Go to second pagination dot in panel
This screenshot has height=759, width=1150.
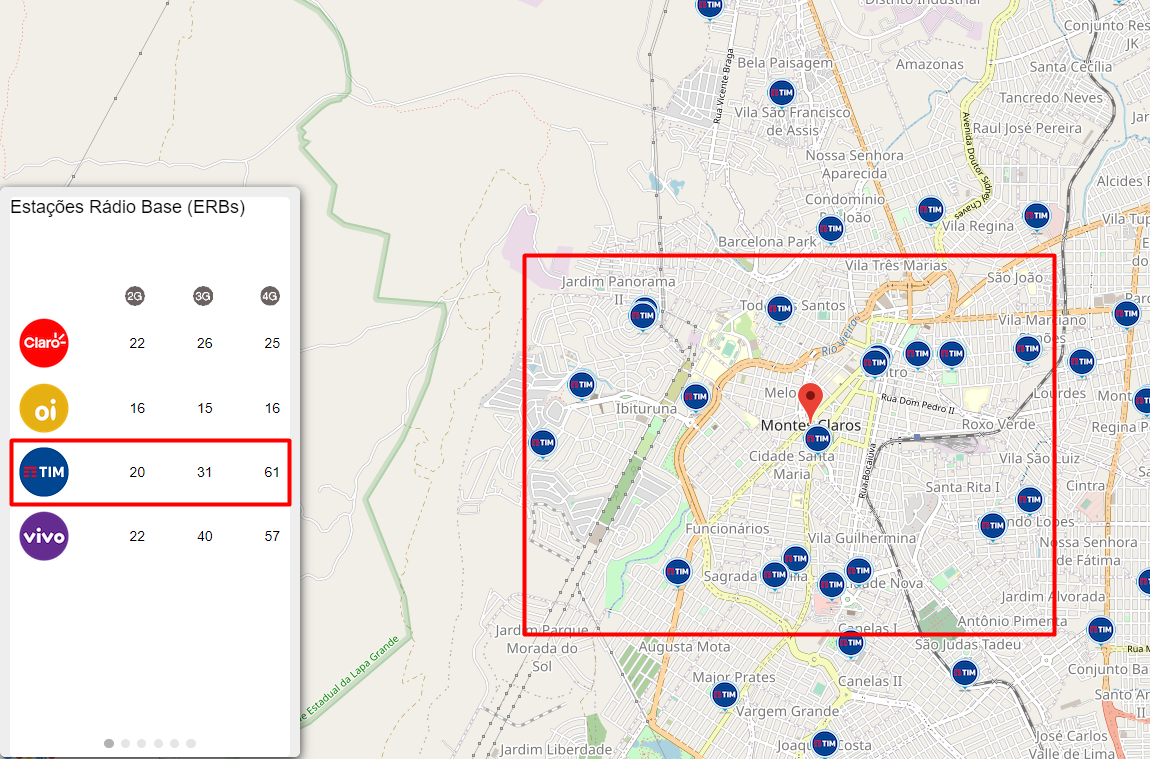coord(125,743)
